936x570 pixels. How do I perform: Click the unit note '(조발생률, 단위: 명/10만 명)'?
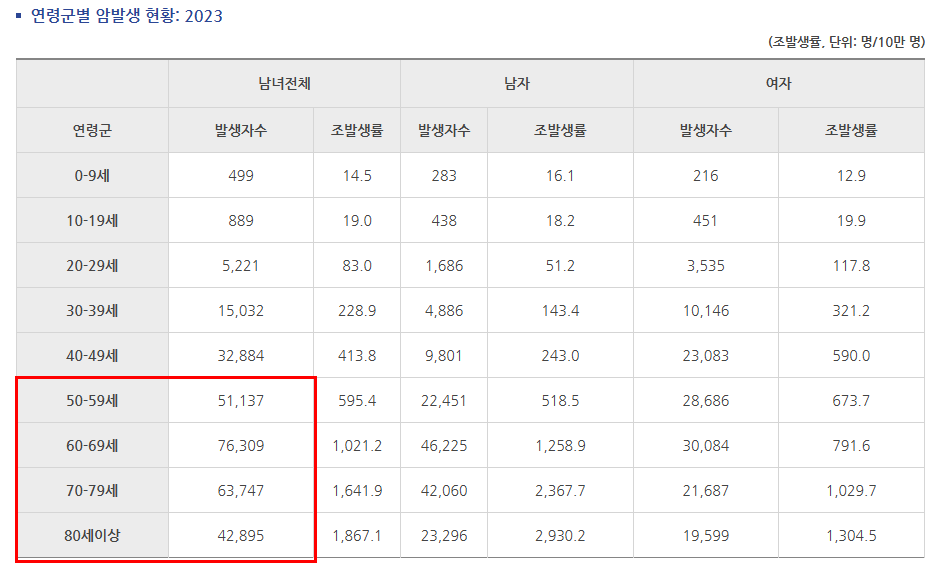846,42
